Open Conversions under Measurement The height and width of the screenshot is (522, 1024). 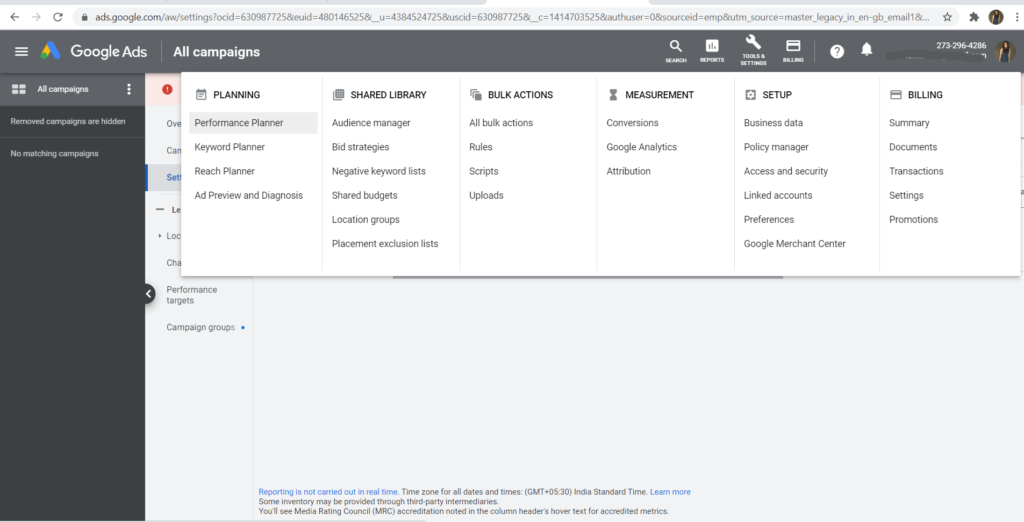point(632,123)
